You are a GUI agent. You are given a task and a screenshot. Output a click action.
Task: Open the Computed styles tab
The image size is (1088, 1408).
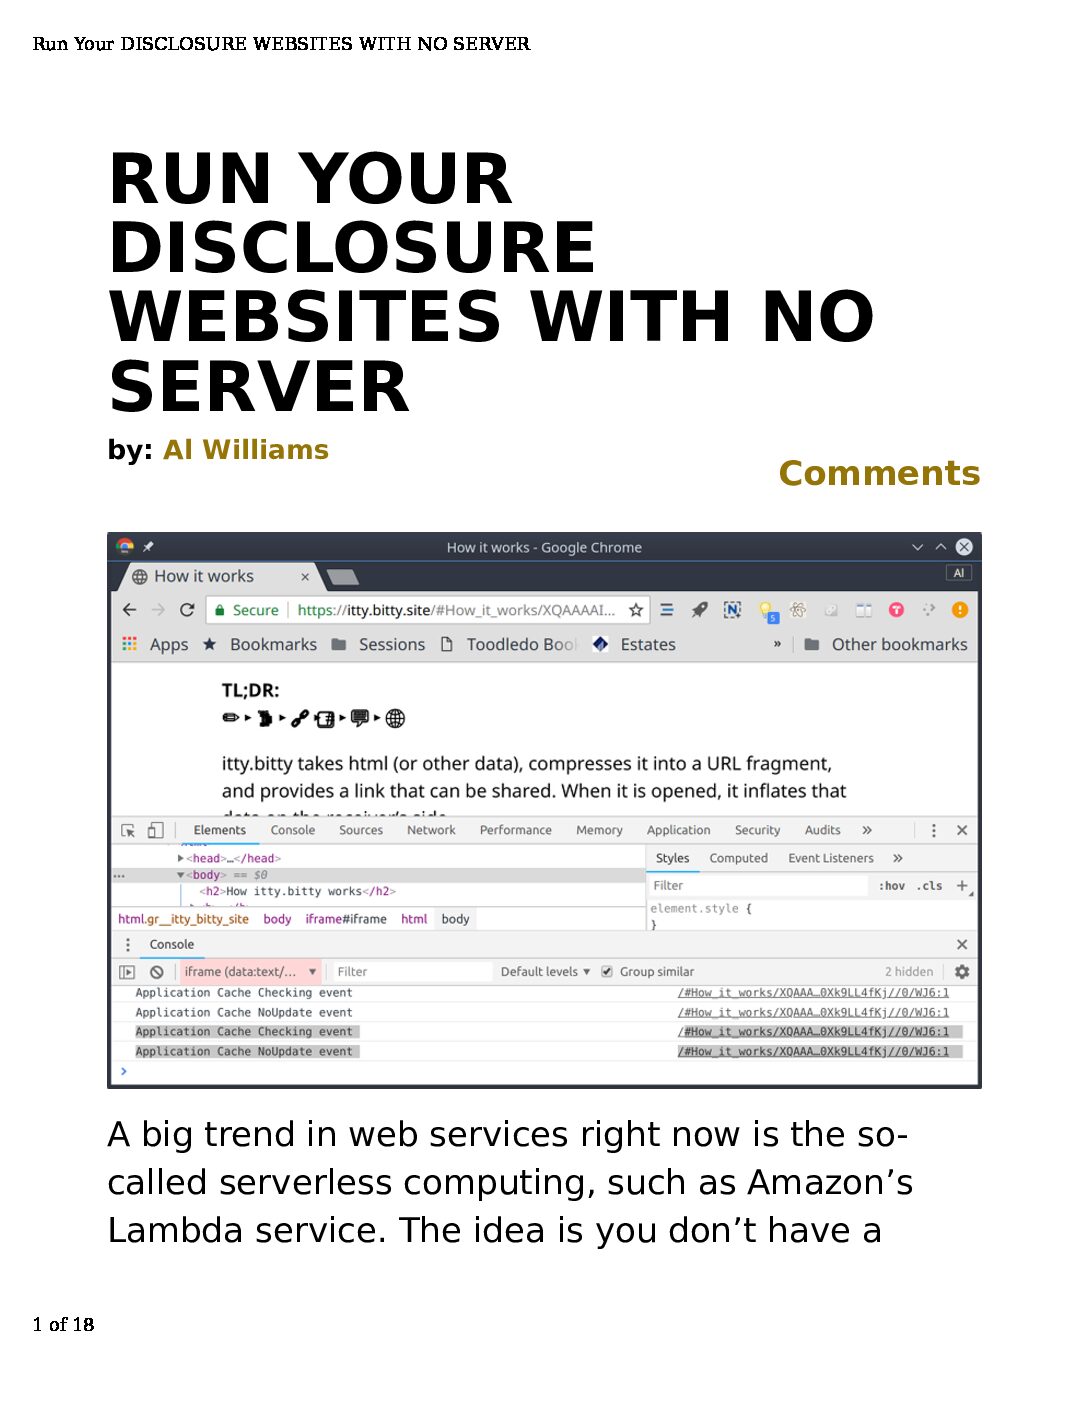738,859
